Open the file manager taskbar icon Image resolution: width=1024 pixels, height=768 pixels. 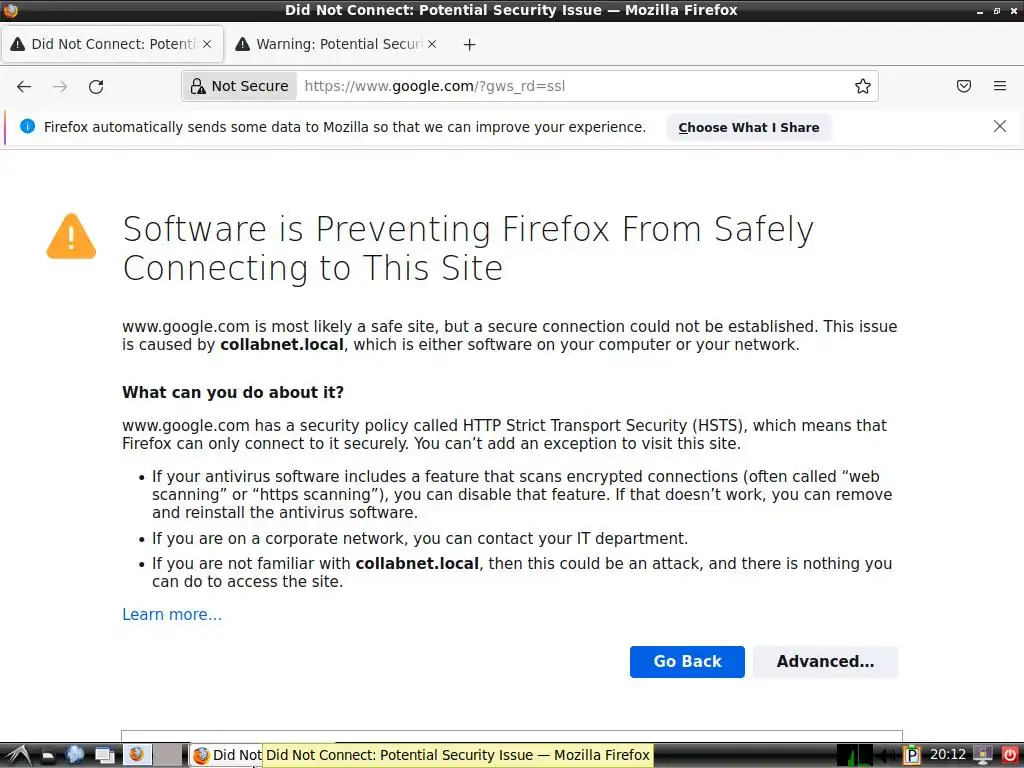pyautogui.click(x=48, y=756)
